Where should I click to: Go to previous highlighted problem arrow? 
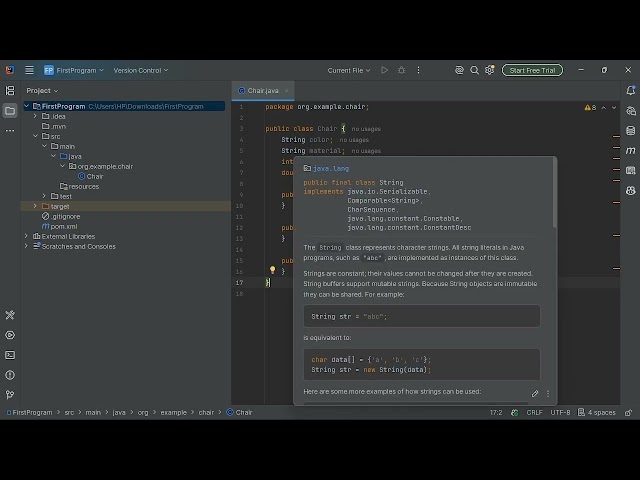(604, 108)
